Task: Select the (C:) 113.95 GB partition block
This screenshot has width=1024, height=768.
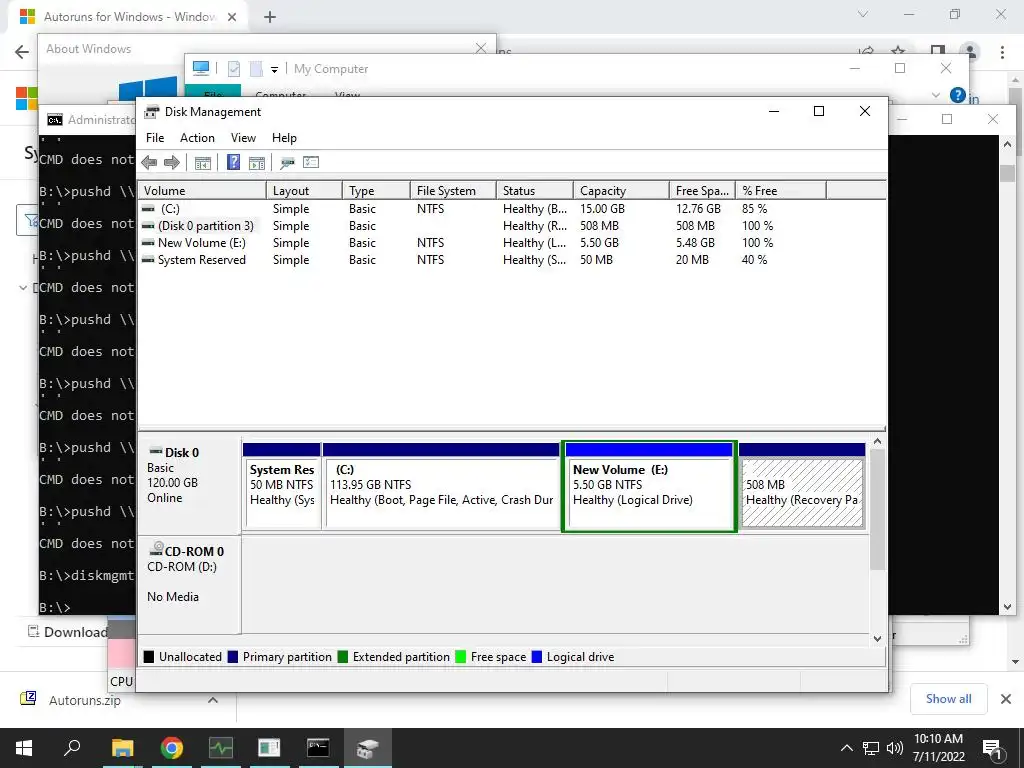Action: (441, 486)
